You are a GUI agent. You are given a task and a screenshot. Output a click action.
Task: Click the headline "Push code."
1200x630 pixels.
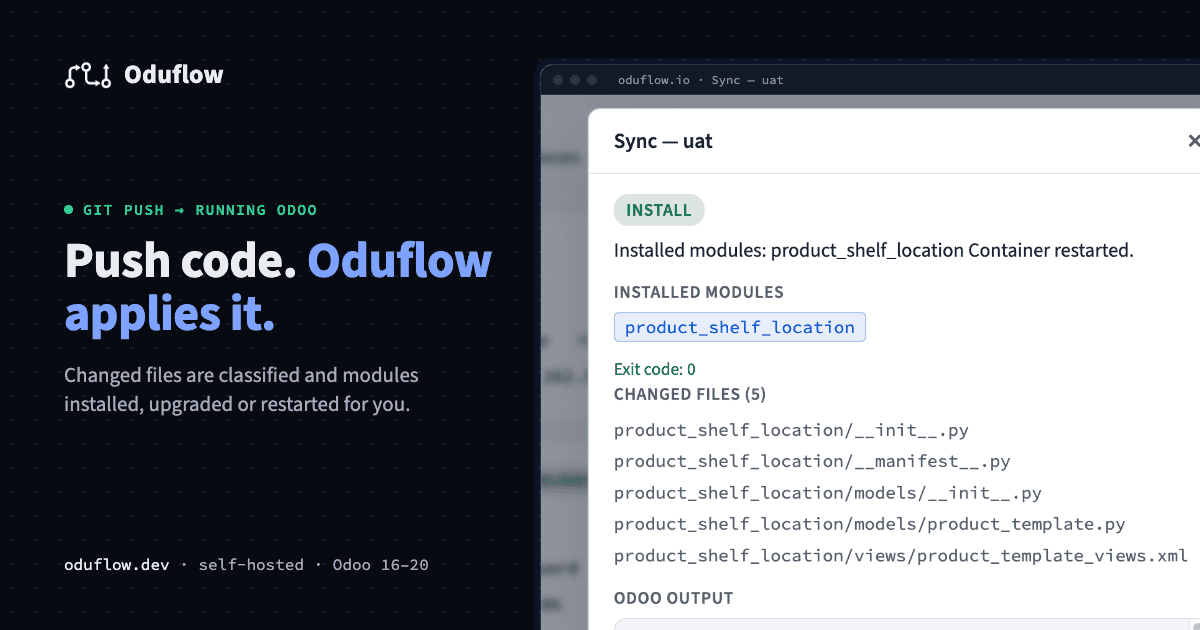pyautogui.click(x=180, y=261)
